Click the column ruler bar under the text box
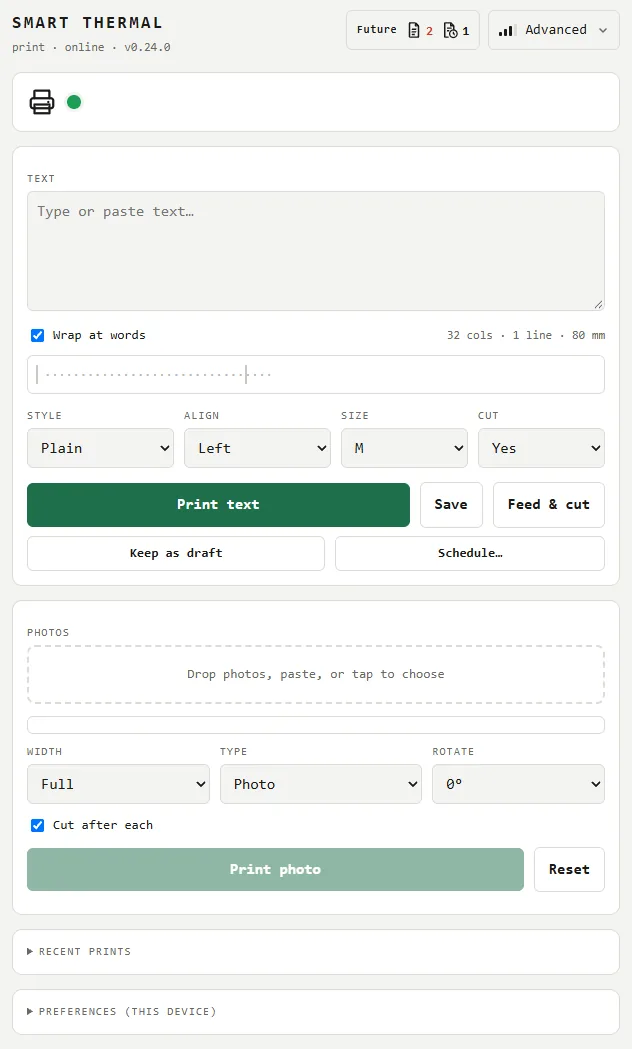632x1049 pixels. 316,375
